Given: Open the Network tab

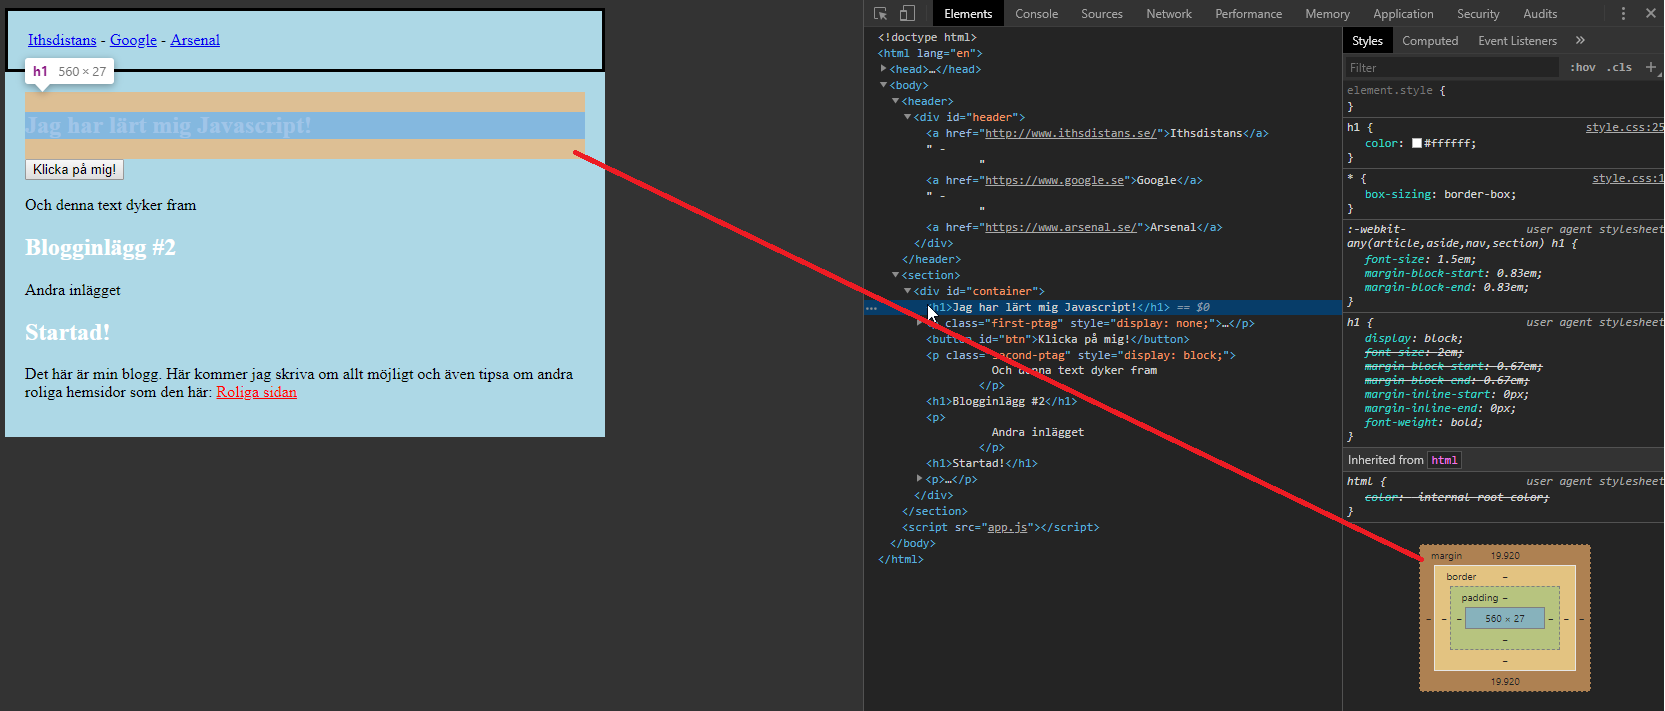Looking at the screenshot, I should pyautogui.click(x=1169, y=13).
